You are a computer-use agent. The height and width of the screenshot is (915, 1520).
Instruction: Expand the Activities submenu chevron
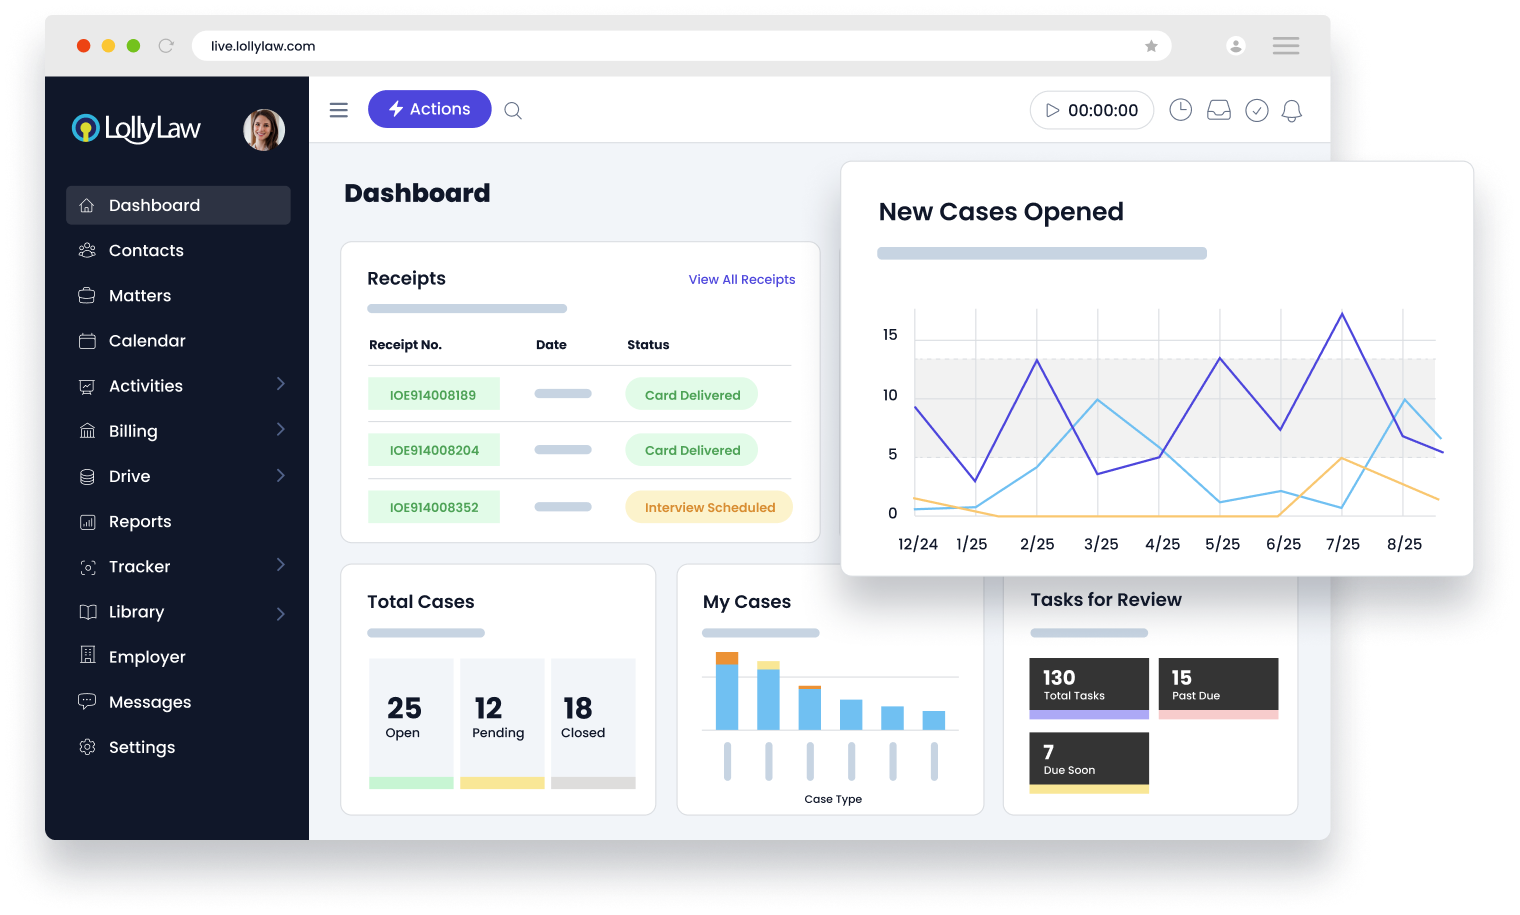(281, 384)
